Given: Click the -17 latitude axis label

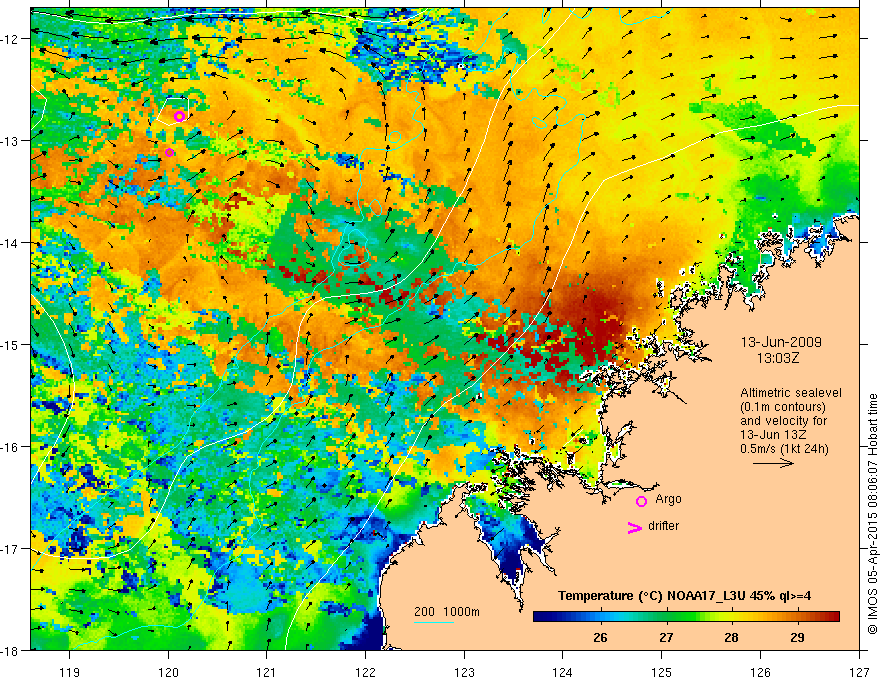Looking at the screenshot, I should tap(11, 548).
